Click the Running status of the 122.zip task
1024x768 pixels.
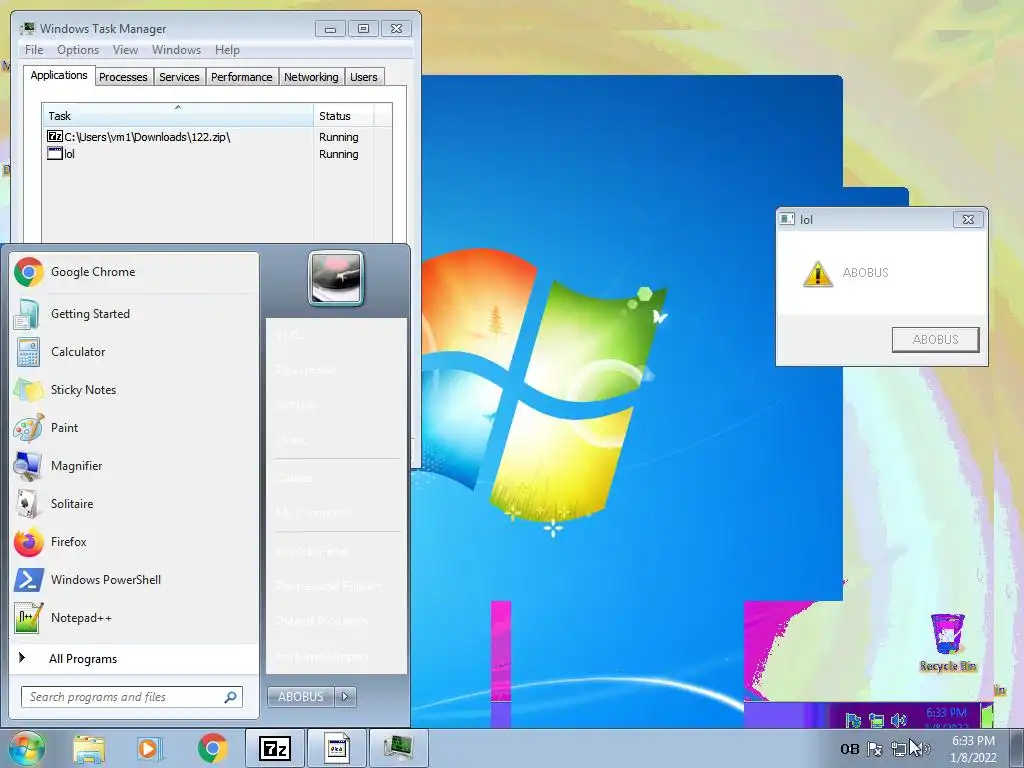338,137
